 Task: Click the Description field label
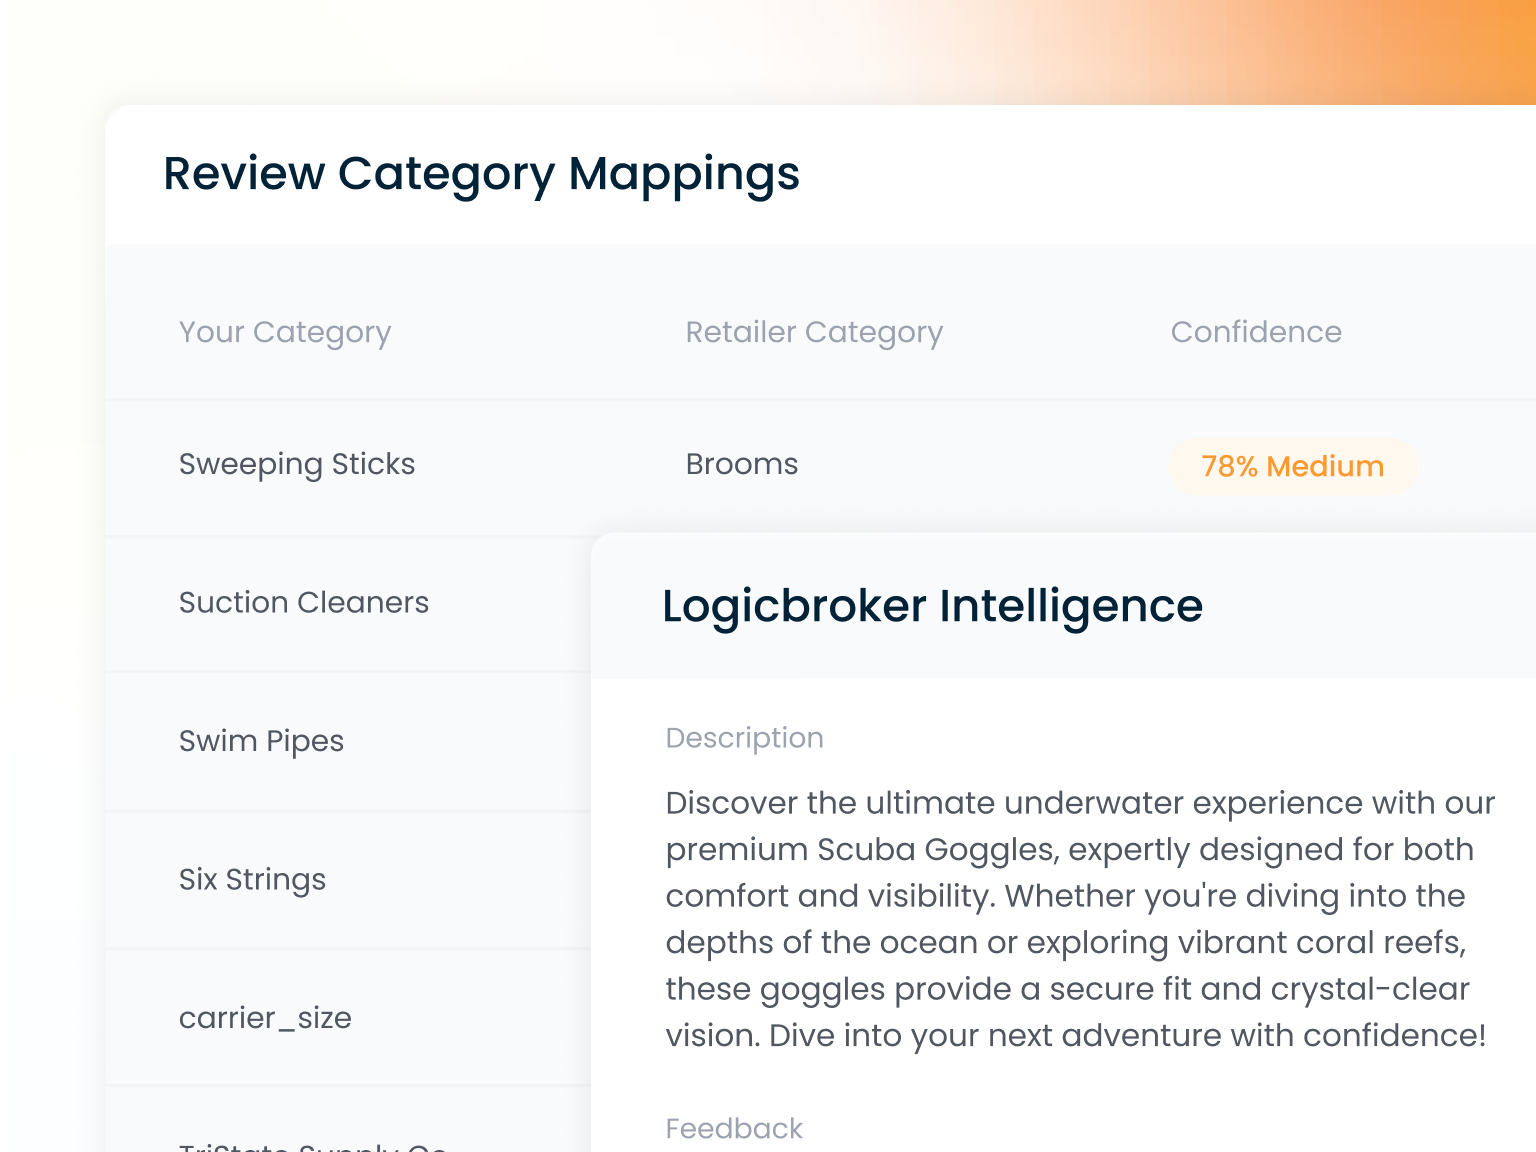point(745,738)
